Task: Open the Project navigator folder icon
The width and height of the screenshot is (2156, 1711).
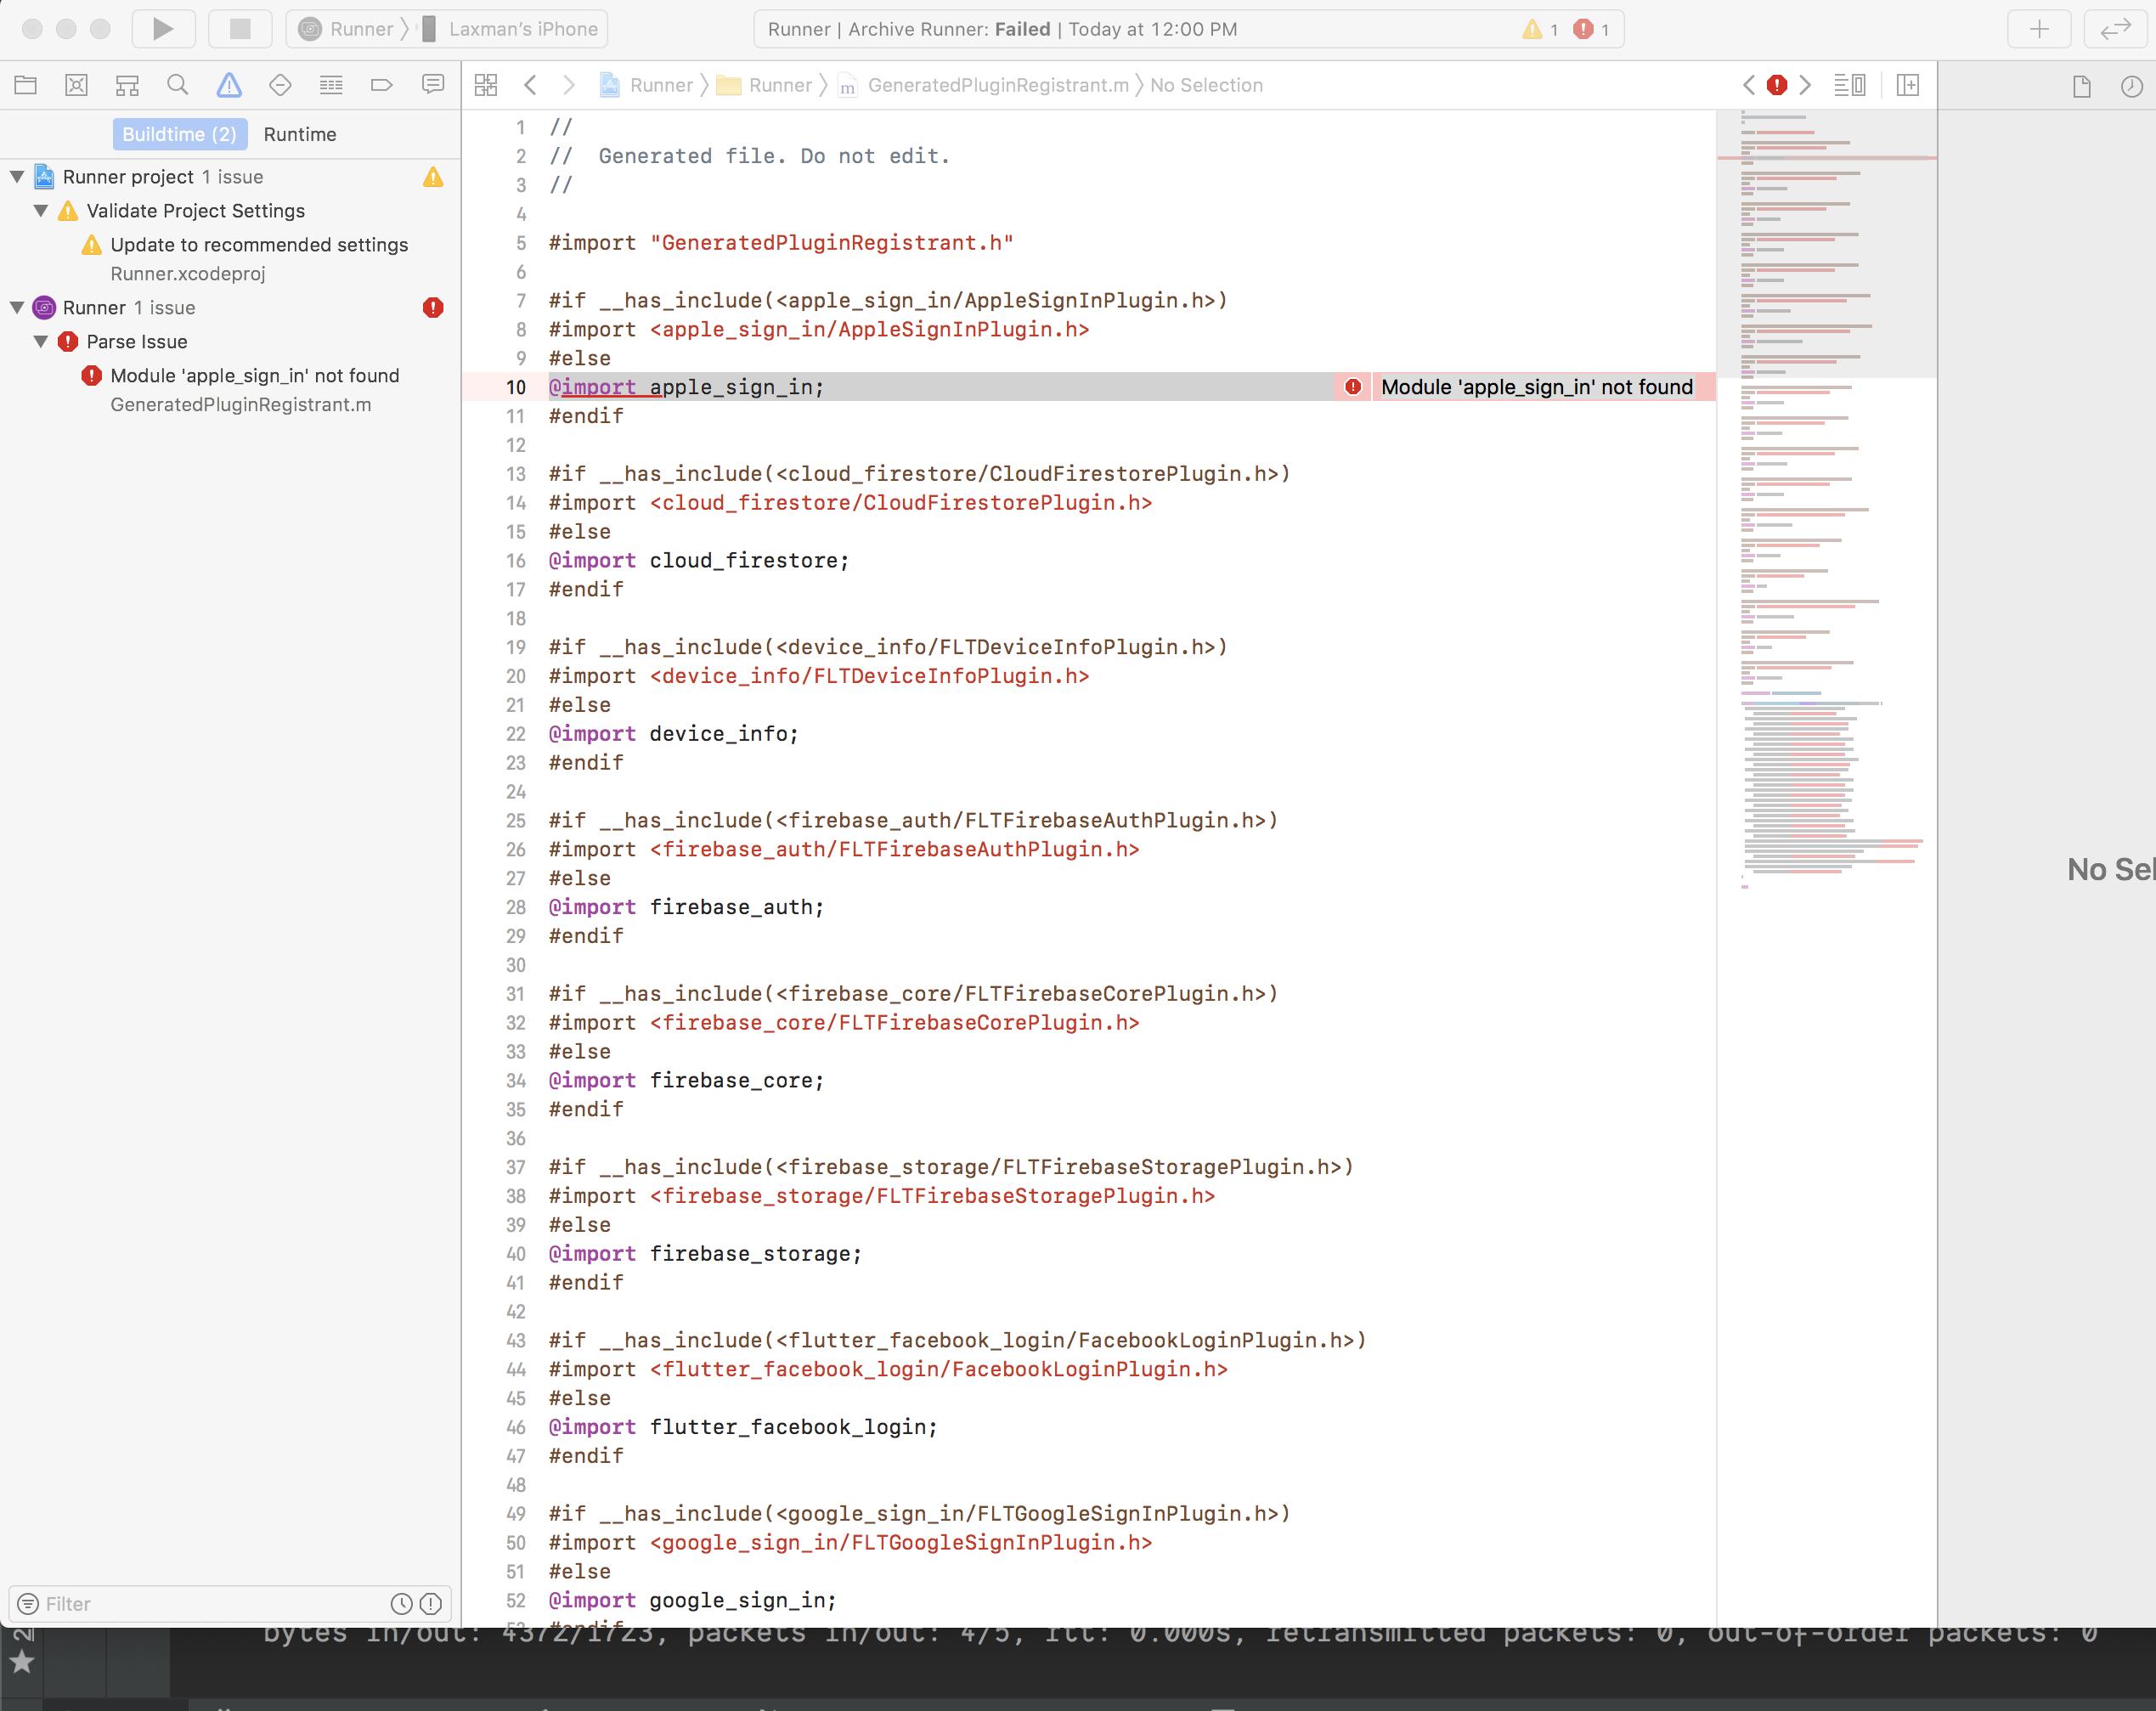Action: point(26,85)
